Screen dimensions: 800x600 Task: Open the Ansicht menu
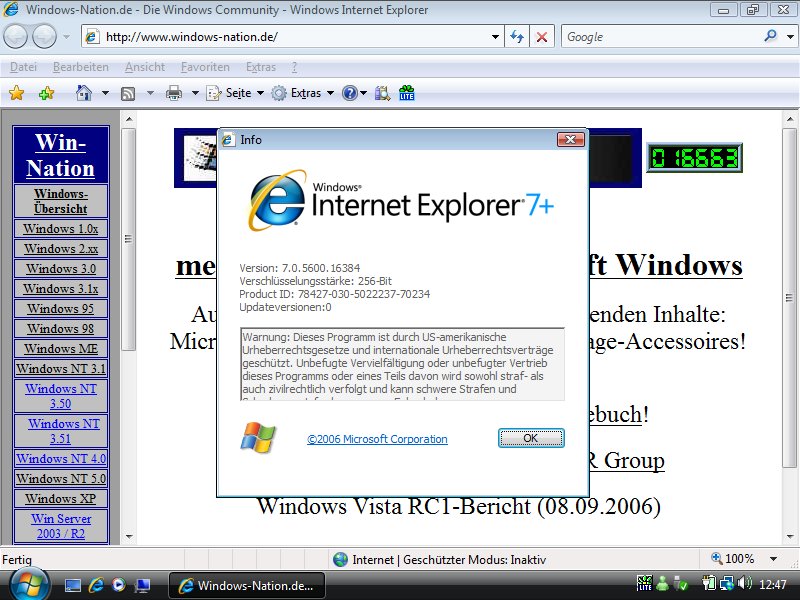(145, 67)
